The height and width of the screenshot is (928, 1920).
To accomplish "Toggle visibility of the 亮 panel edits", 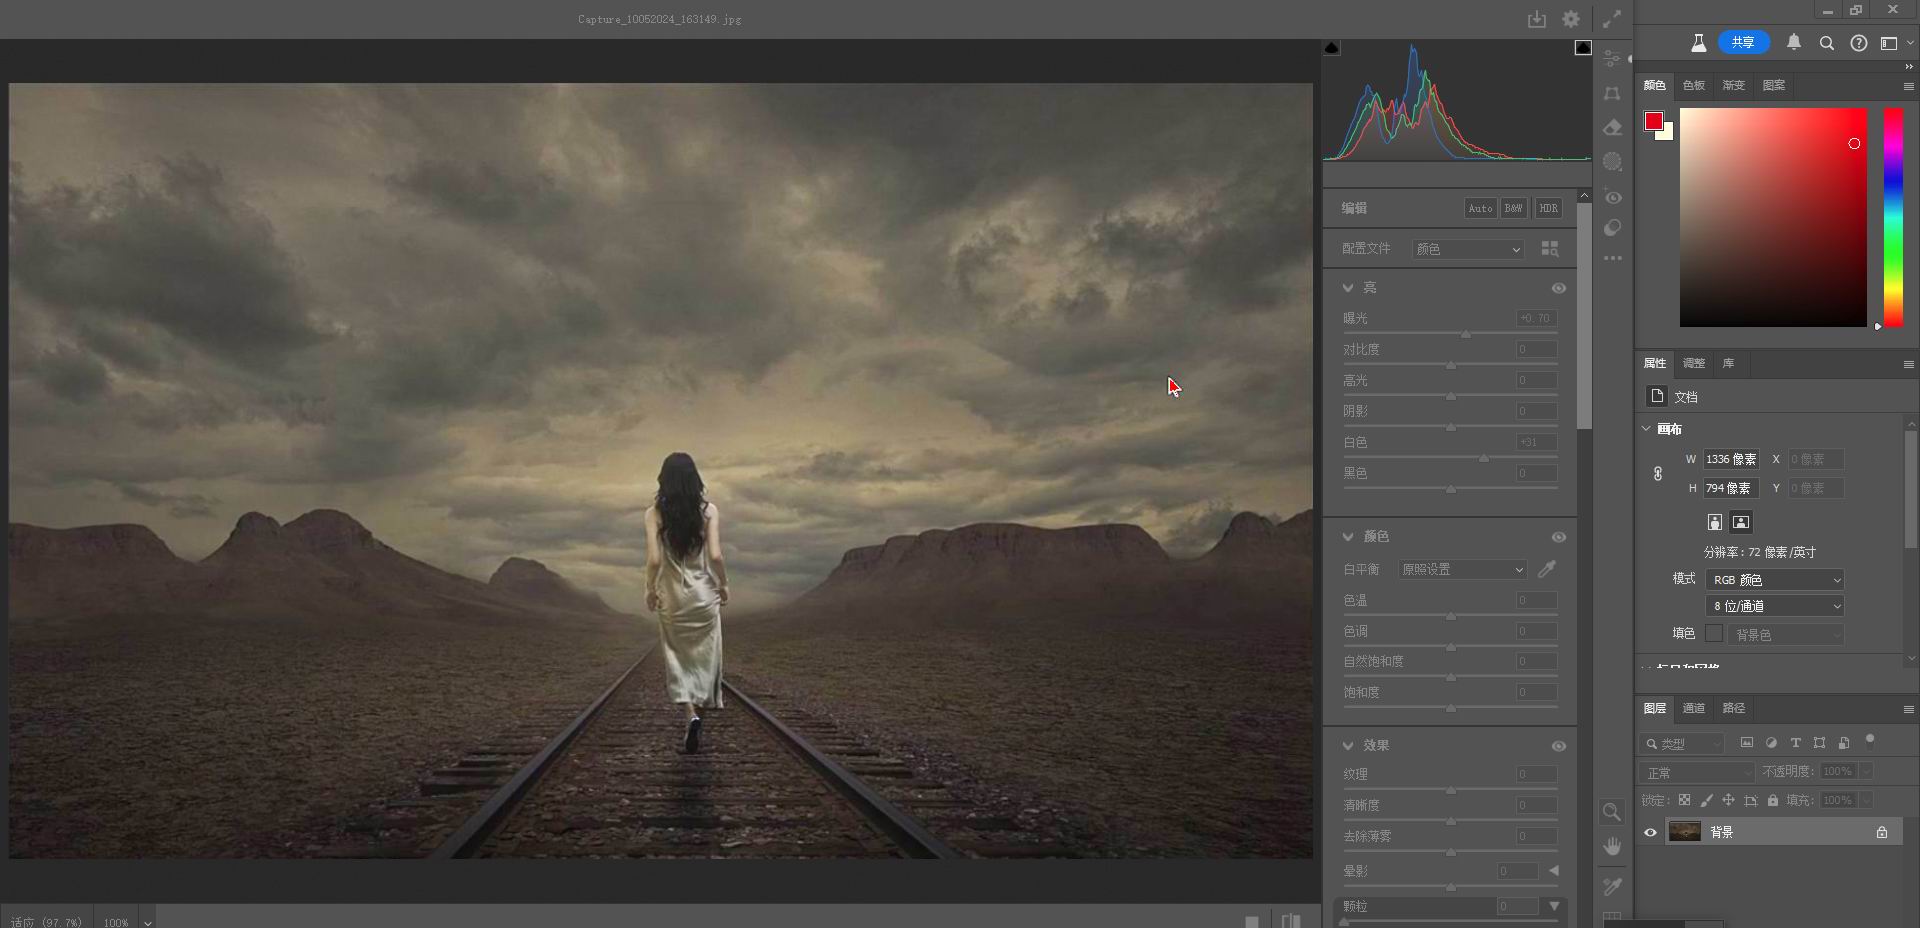I will tap(1558, 288).
